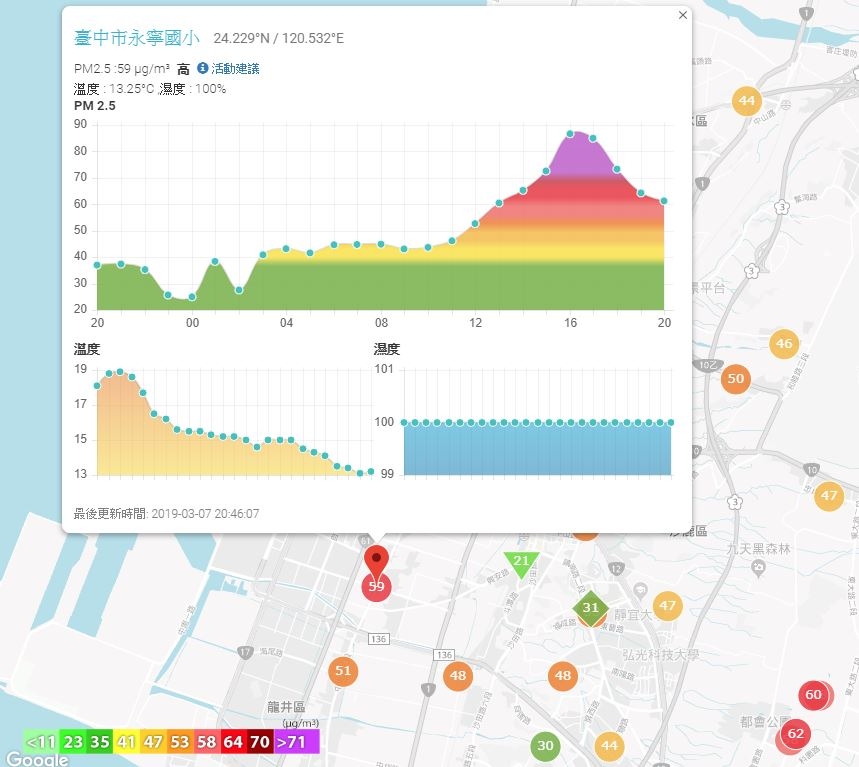Click the blue info icon beside 活動建議
This screenshot has width=859, height=767.
(202, 68)
